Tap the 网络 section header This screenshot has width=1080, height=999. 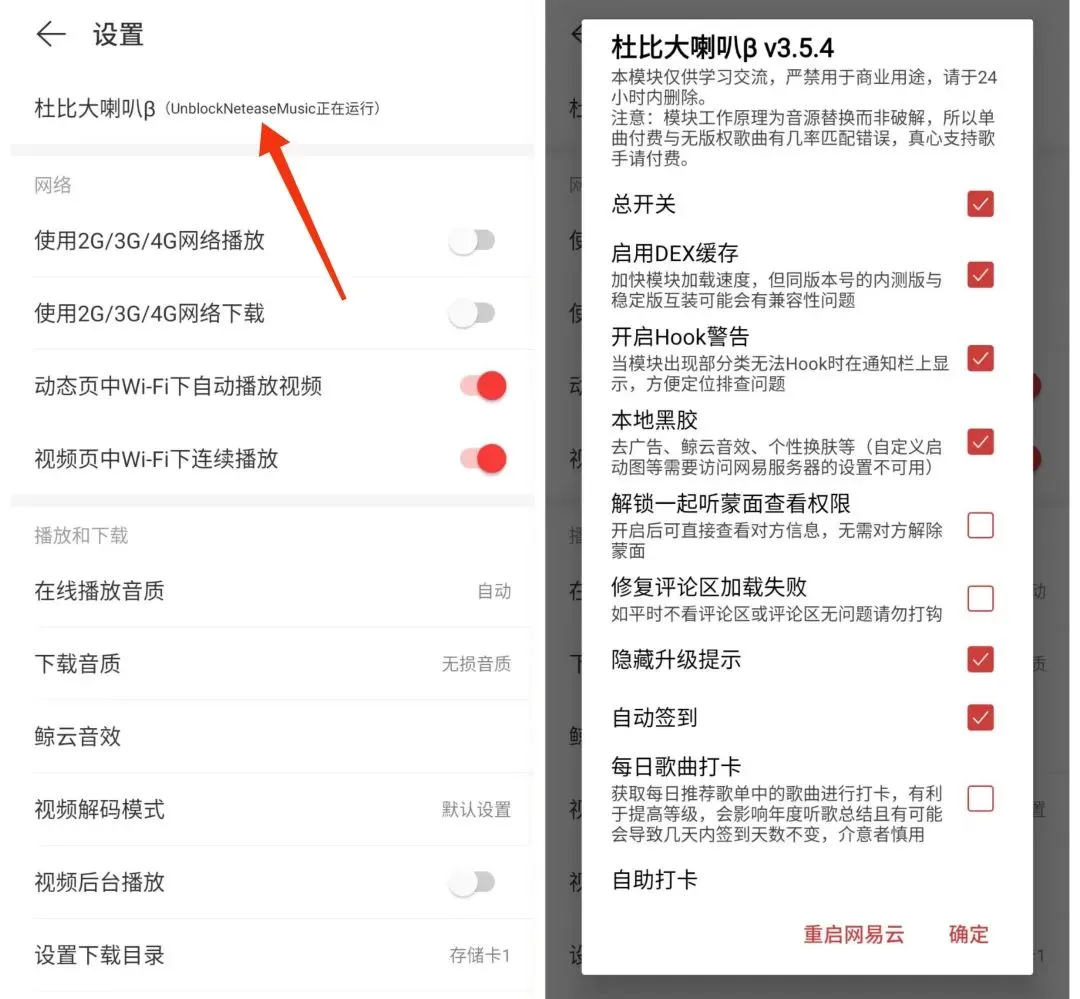[x=53, y=185]
